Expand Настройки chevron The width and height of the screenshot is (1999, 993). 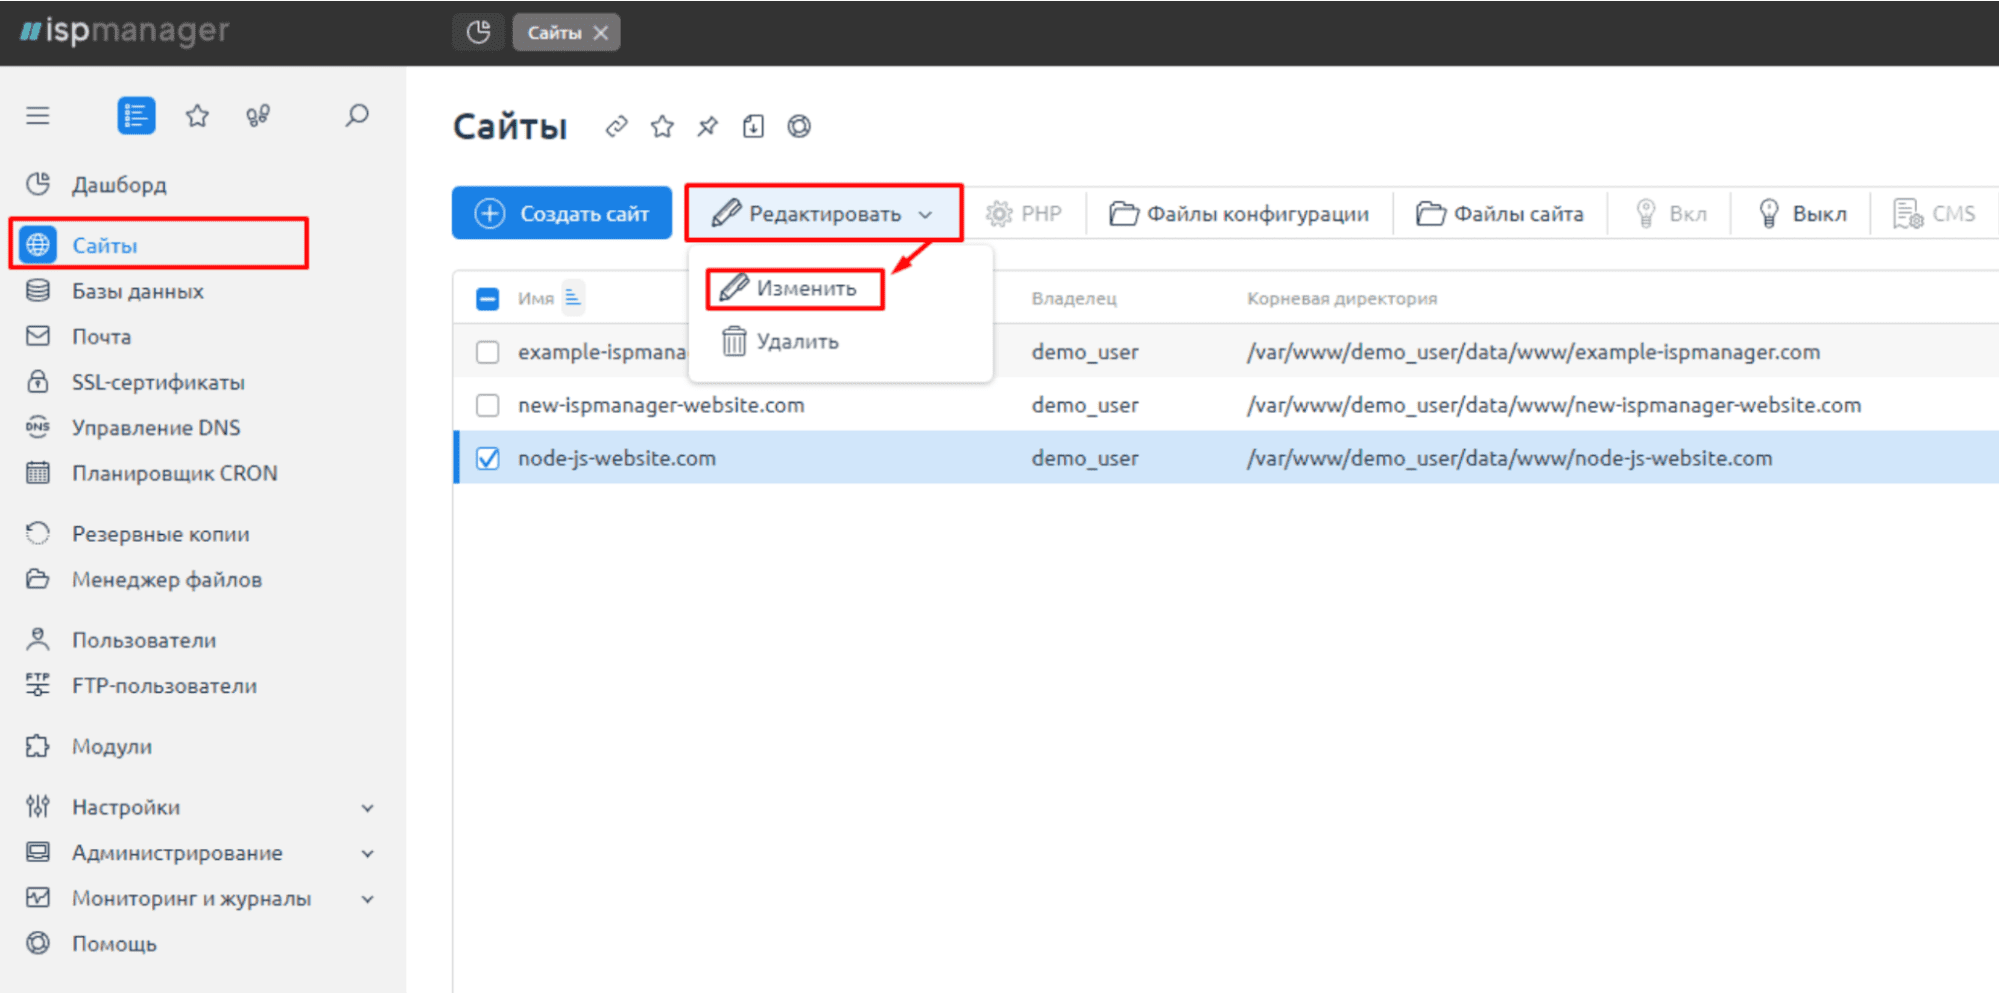tap(367, 808)
